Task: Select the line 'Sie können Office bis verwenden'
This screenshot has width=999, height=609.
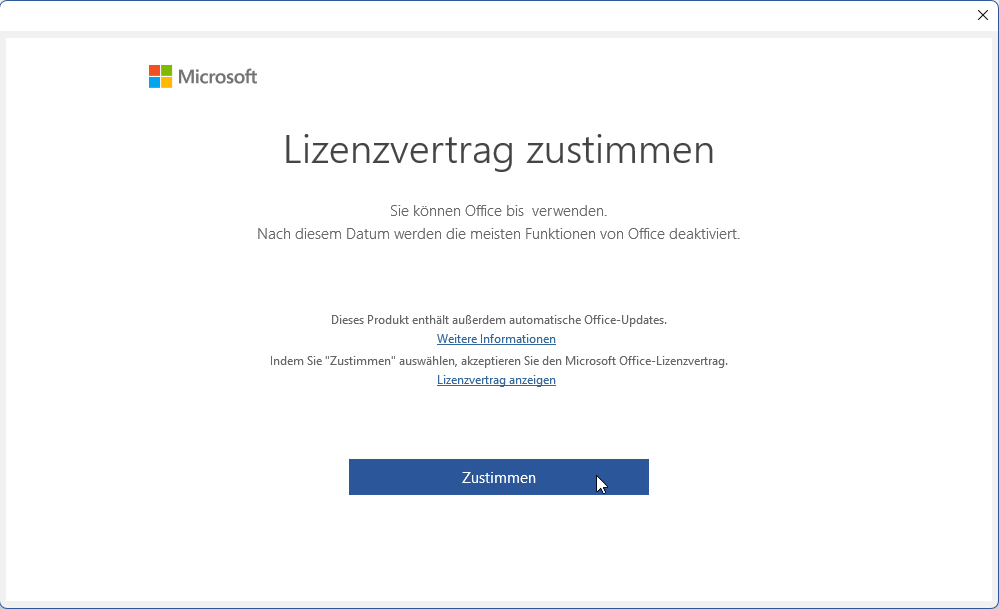Action: click(498, 211)
